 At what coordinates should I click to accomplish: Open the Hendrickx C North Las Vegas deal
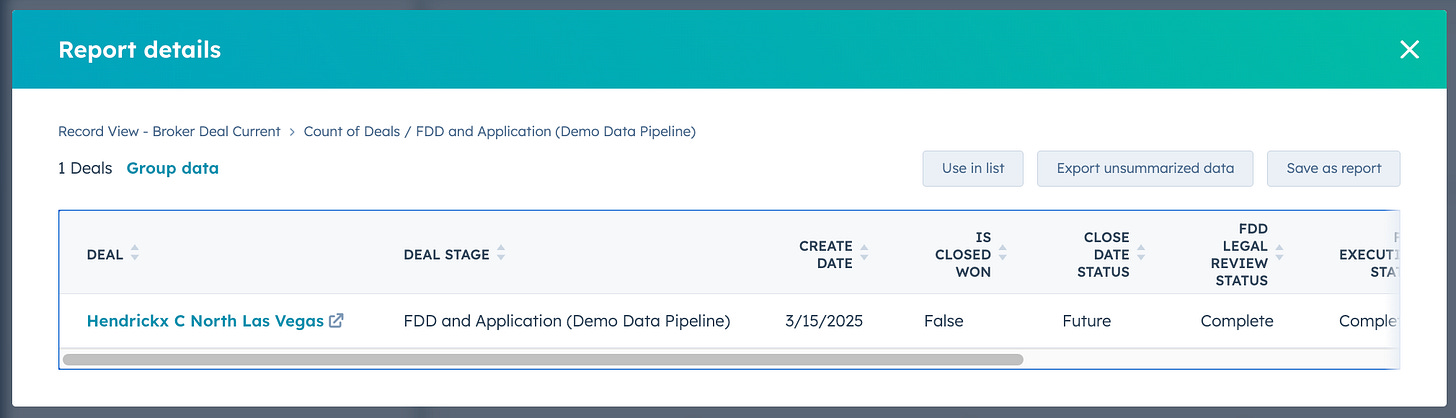205,321
